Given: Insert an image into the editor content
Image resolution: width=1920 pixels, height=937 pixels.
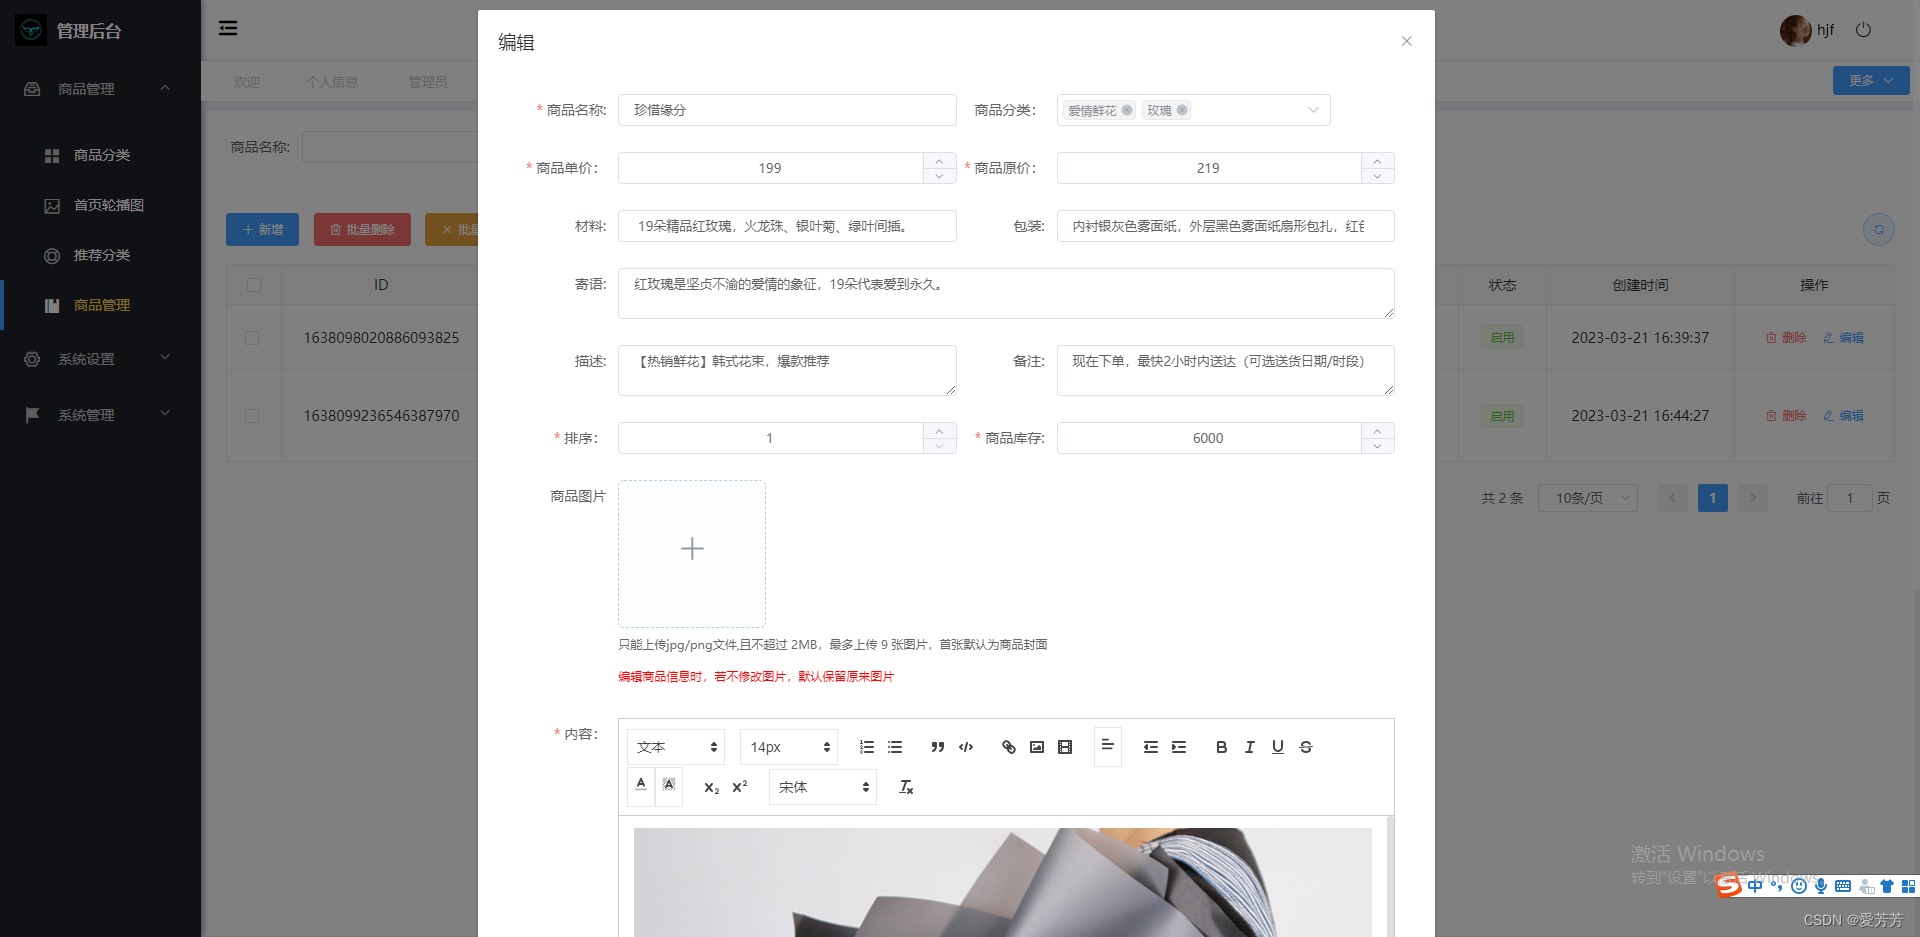Looking at the screenshot, I should tap(1037, 747).
